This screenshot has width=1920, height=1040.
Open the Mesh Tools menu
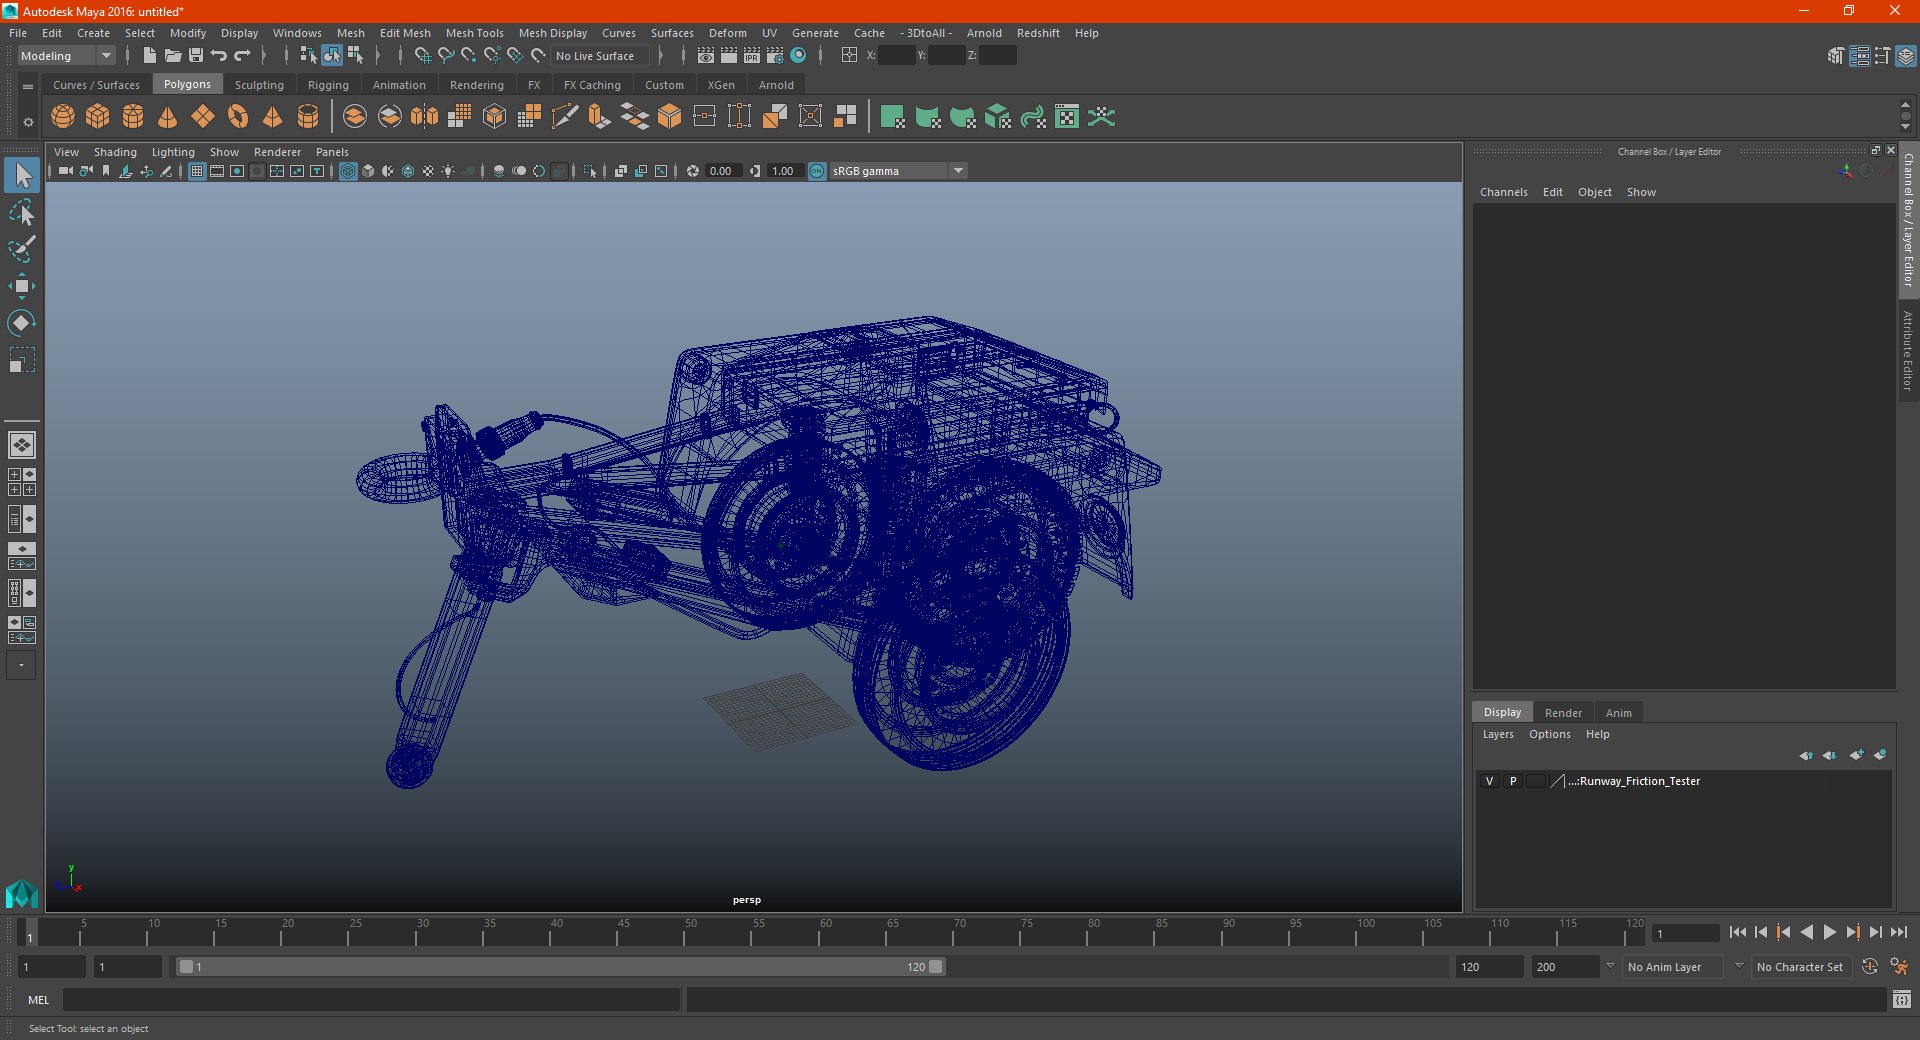click(474, 33)
